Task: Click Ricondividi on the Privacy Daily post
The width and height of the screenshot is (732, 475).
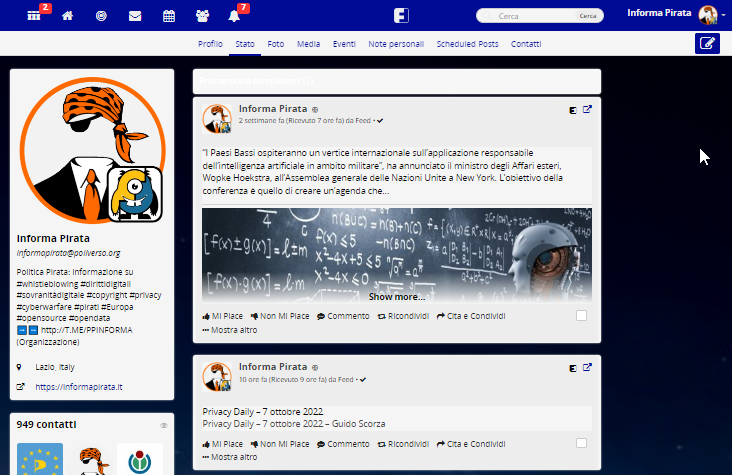Action: click(x=403, y=444)
